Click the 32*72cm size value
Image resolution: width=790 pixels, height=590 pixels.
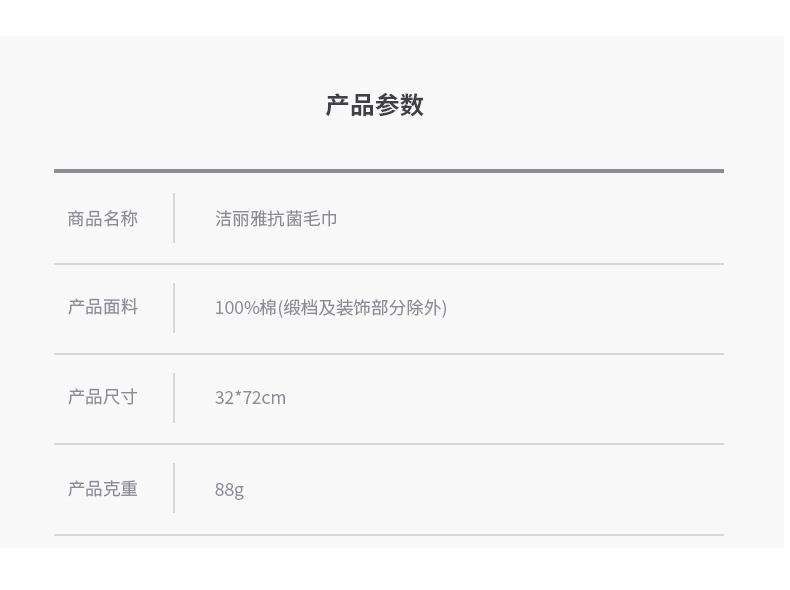[x=250, y=398]
